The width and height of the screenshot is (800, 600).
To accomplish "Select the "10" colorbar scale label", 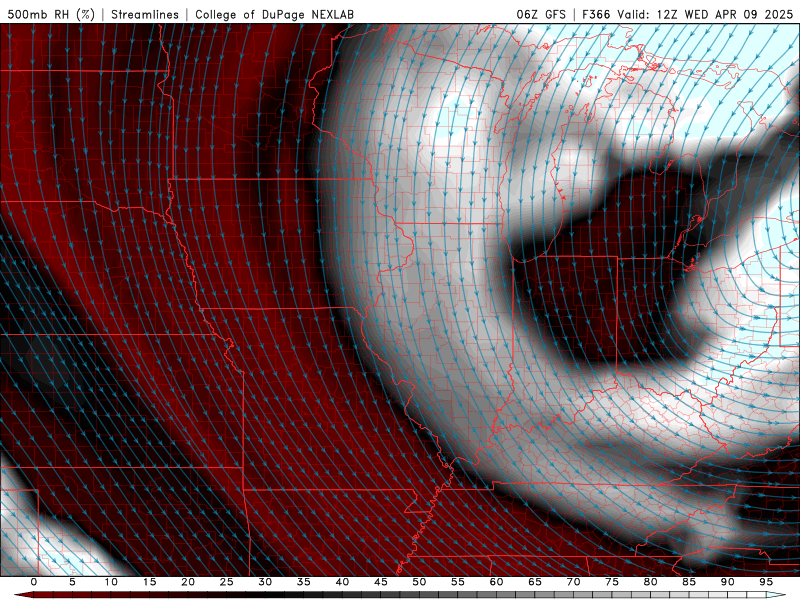I will click(111, 582).
